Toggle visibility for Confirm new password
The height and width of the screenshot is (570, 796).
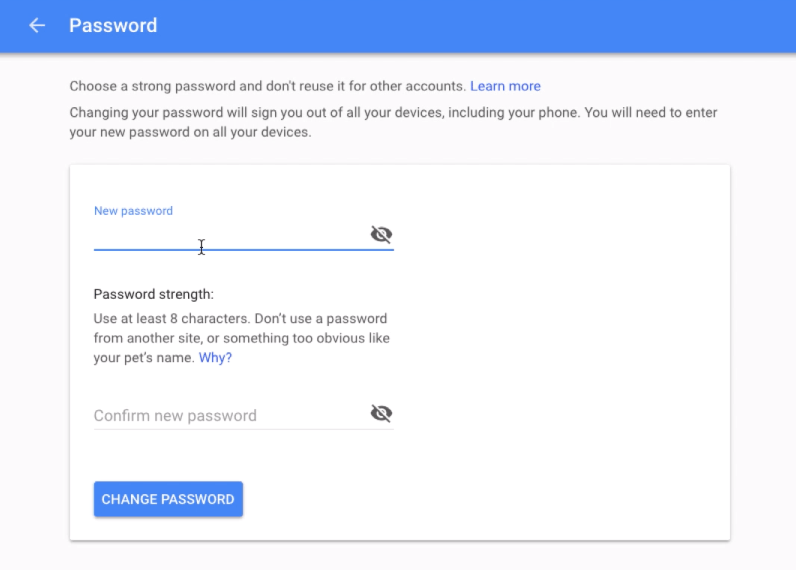pos(380,413)
